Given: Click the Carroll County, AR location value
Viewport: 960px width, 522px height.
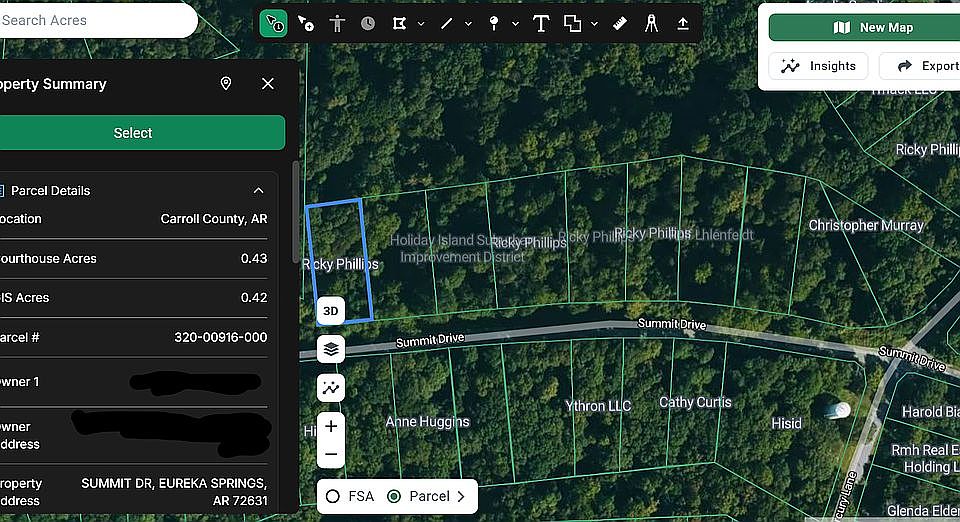Looking at the screenshot, I should 214,219.
